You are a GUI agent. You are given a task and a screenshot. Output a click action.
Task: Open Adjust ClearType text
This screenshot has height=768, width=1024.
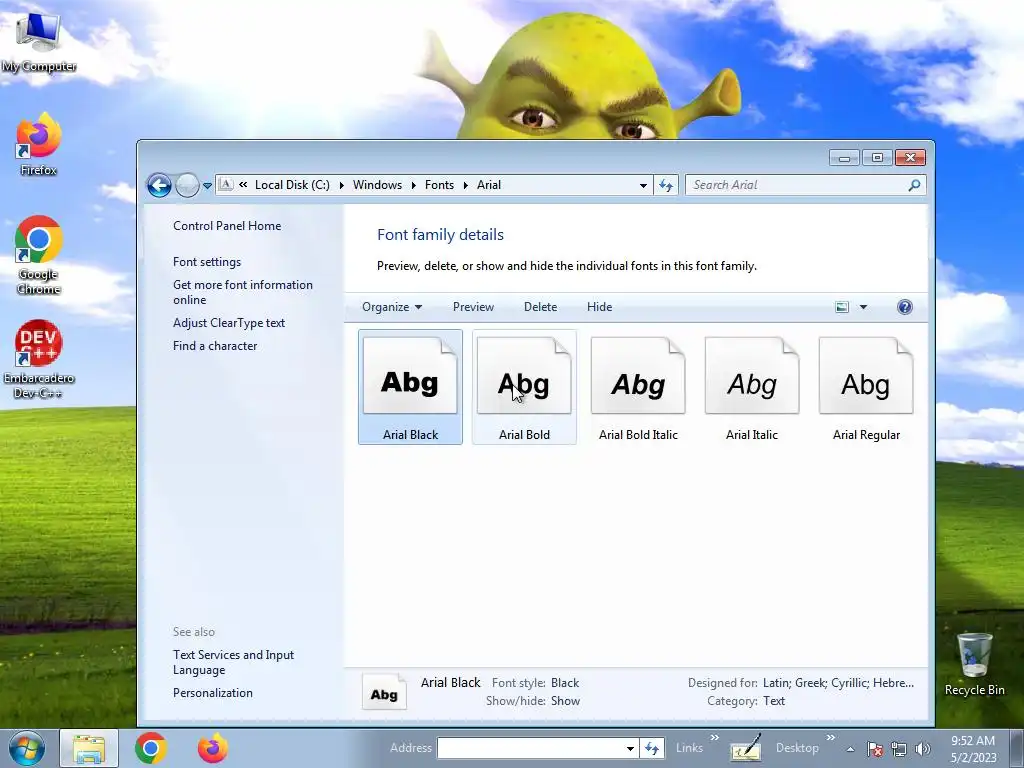[x=229, y=323]
